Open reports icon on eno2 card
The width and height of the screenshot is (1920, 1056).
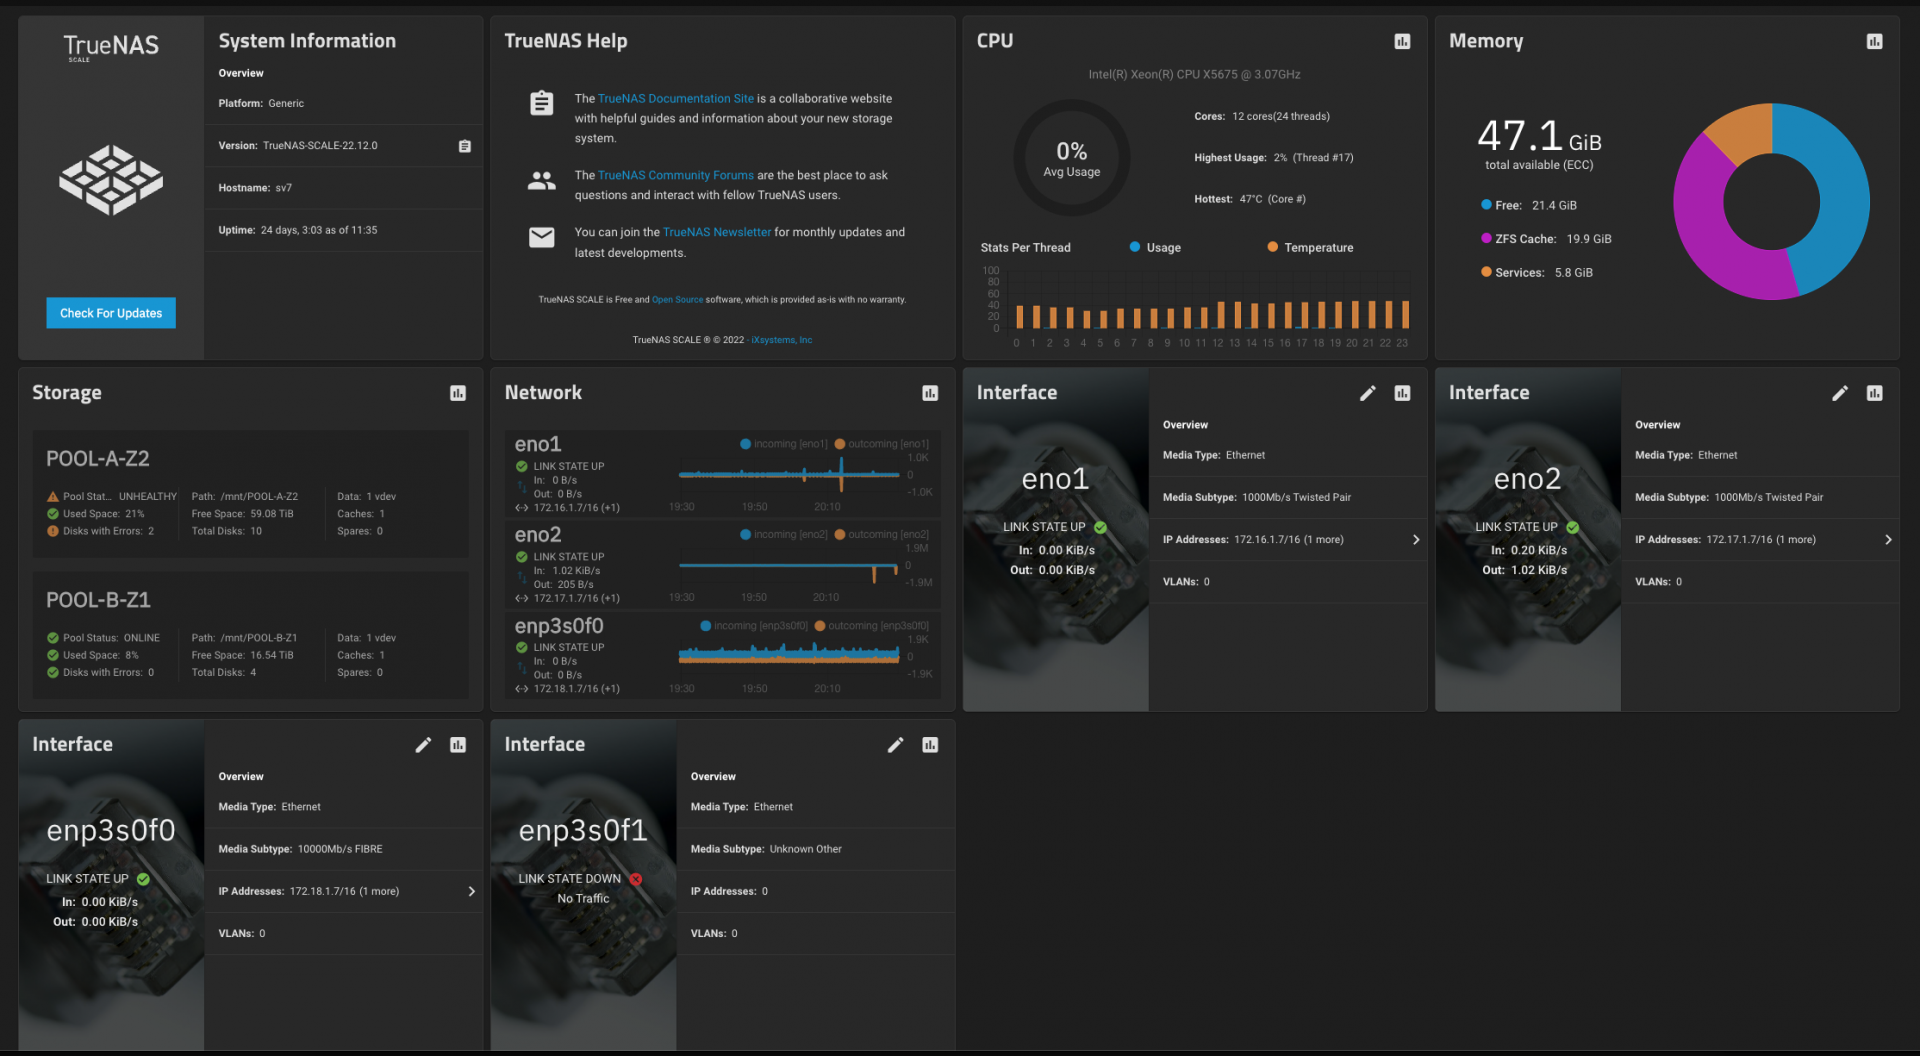click(1874, 393)
